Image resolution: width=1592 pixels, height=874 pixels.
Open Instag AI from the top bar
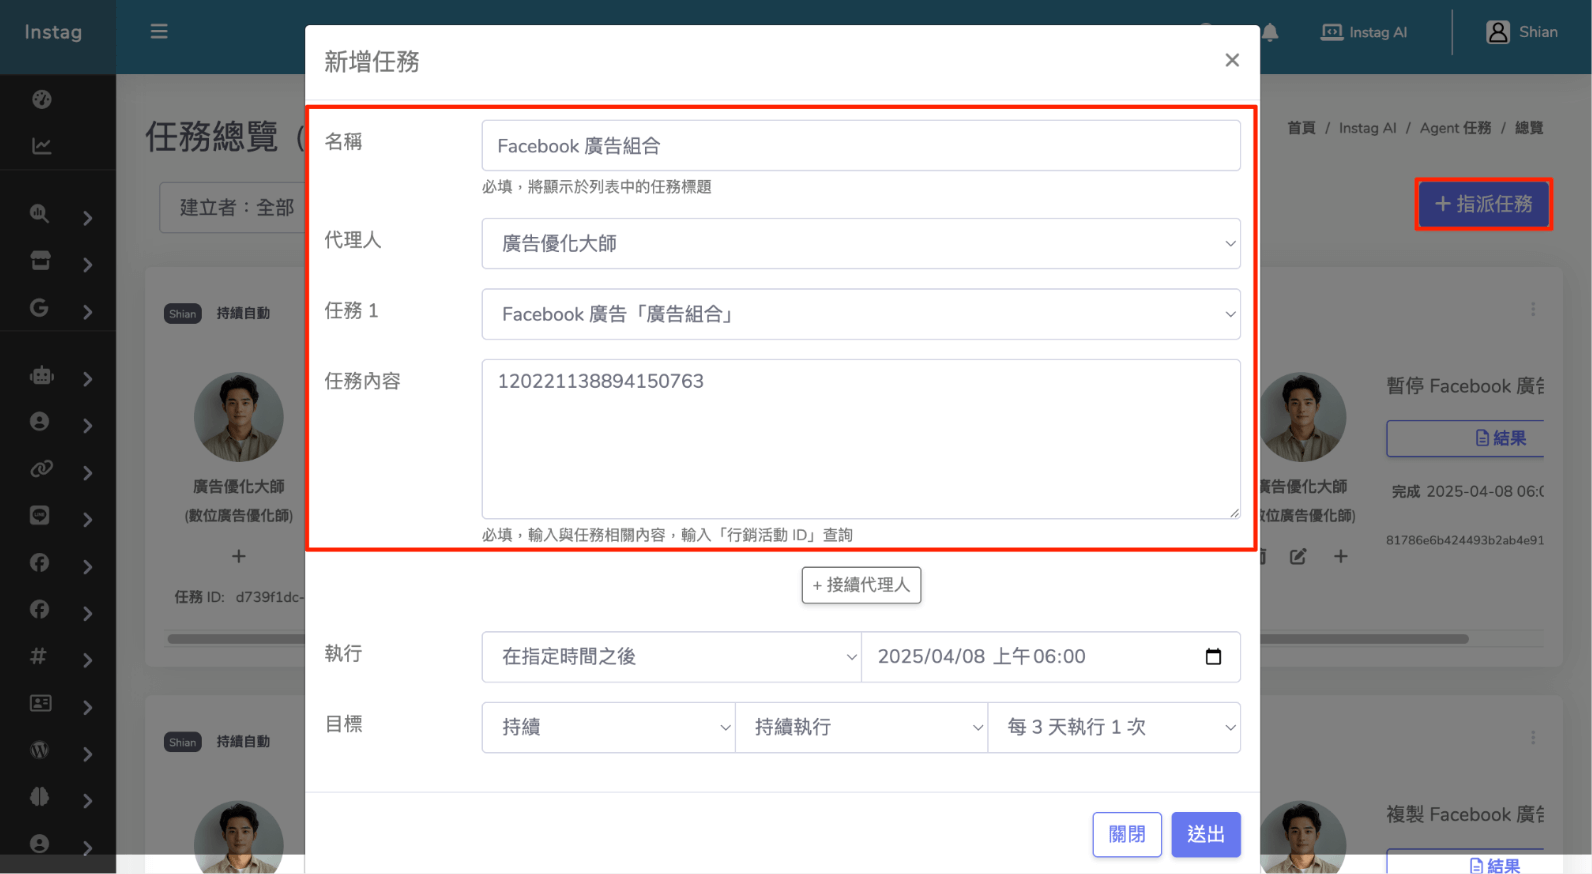coord(1364,32)
